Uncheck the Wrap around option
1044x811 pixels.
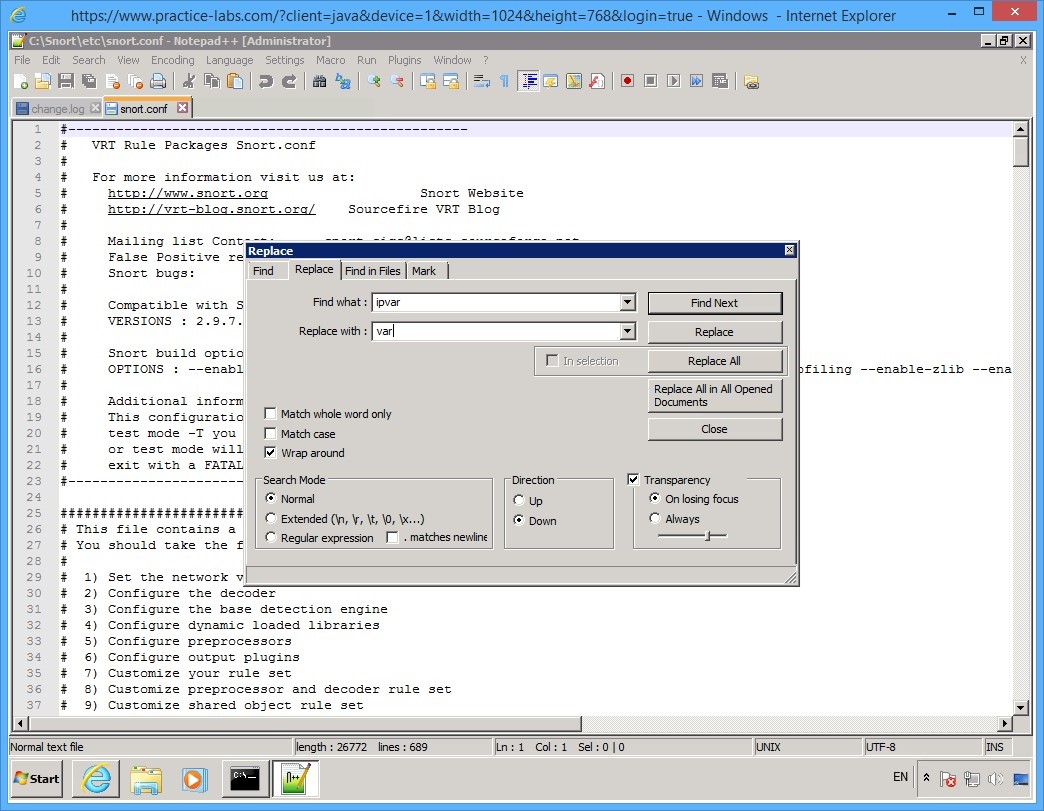(x=270, y=452)
